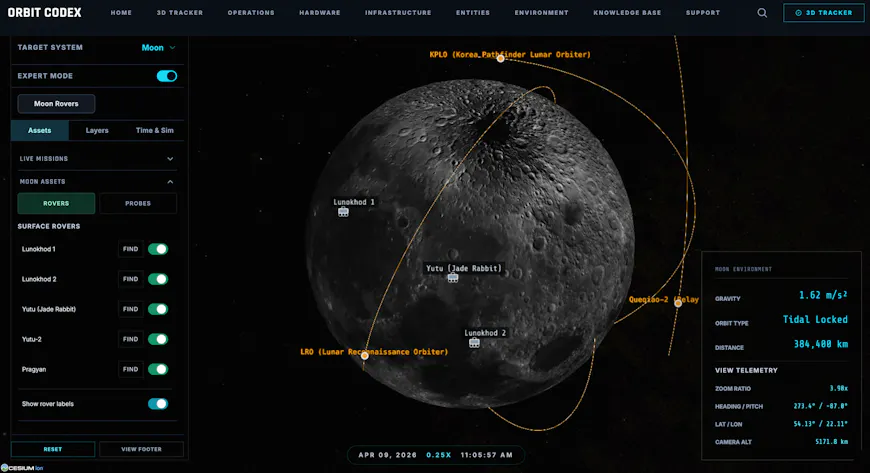The width and height of the screenshot is (870, 473).
Task: Open the Home menu item
Action: tap(121, 13)
